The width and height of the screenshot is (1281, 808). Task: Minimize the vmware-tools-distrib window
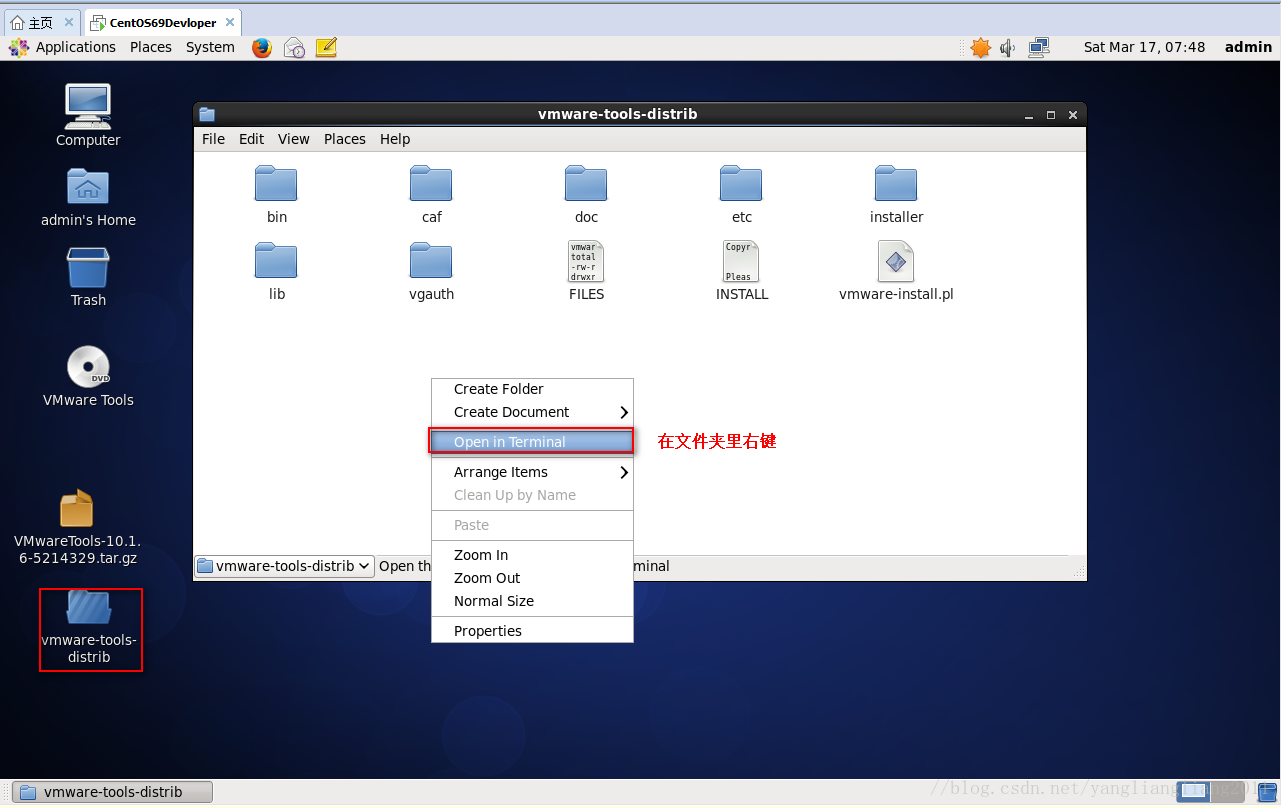[x=1029, y=115]
